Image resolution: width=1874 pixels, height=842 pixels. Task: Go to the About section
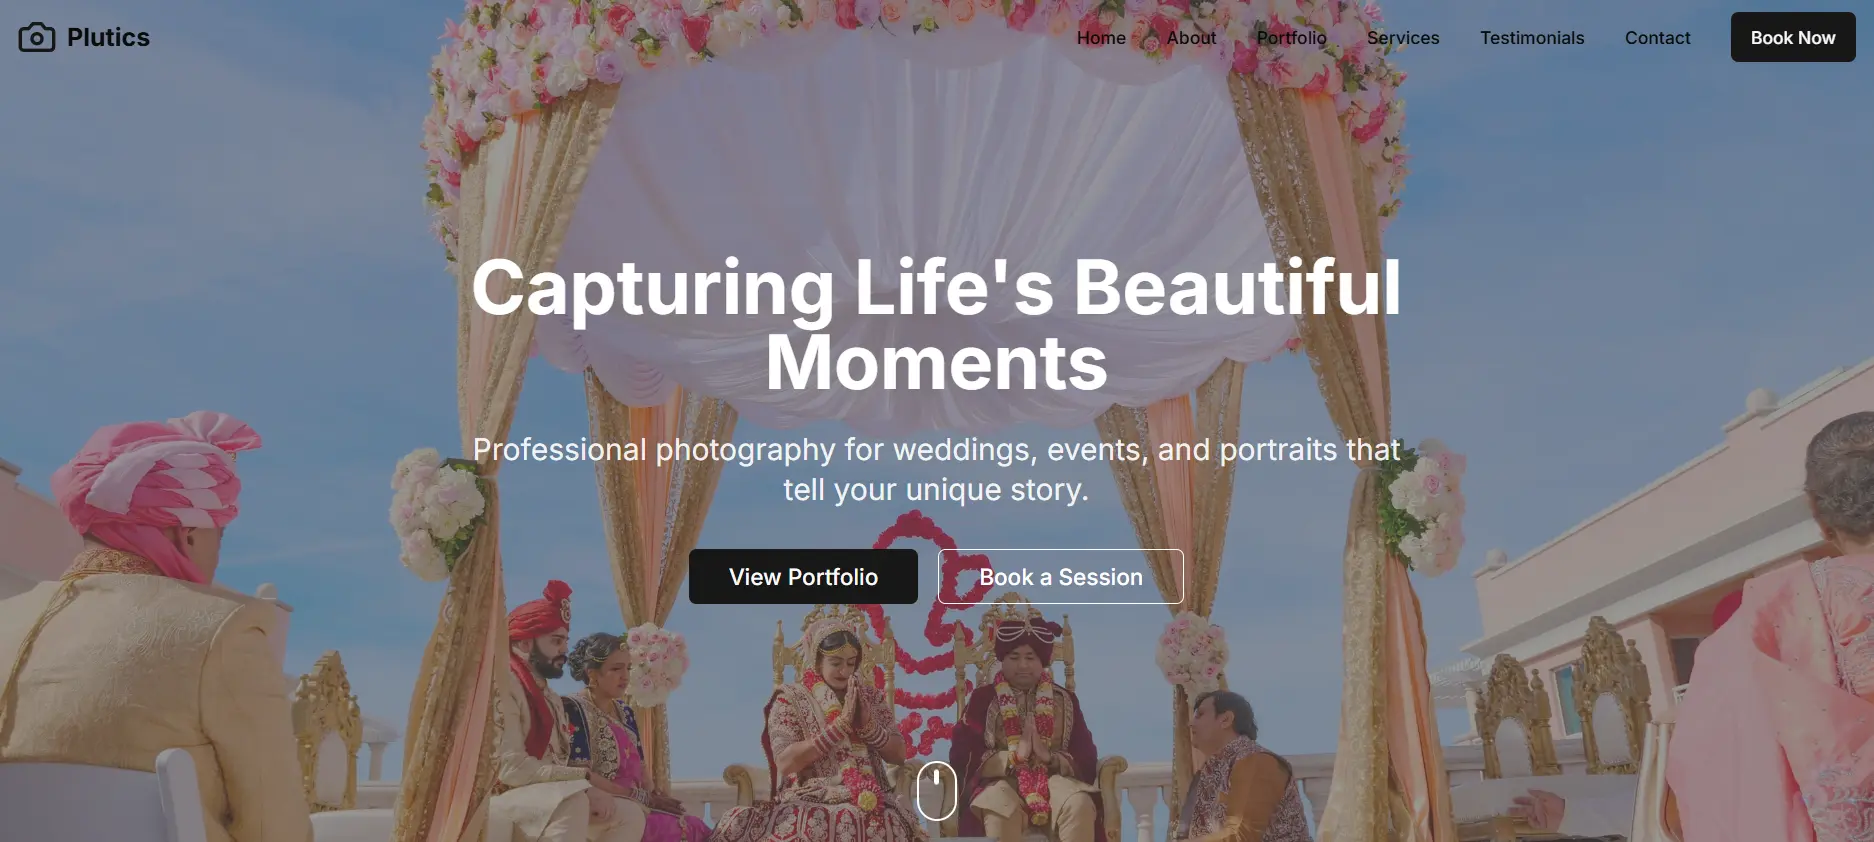pos(1191,38)
